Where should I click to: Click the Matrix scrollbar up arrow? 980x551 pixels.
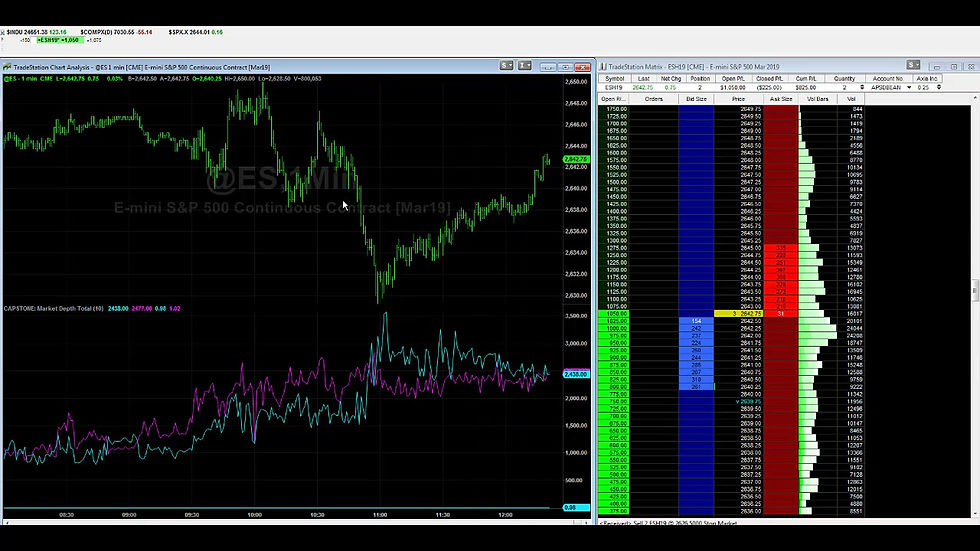pos(976,98)
